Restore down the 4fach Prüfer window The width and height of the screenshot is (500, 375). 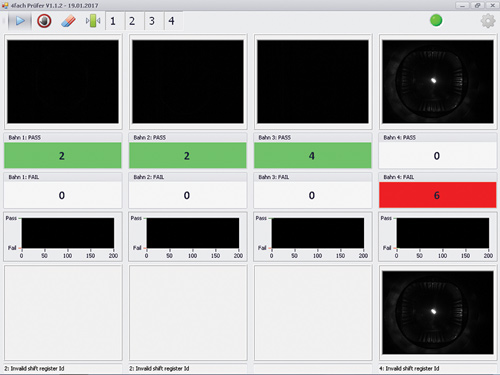click(x=477, y=5)
